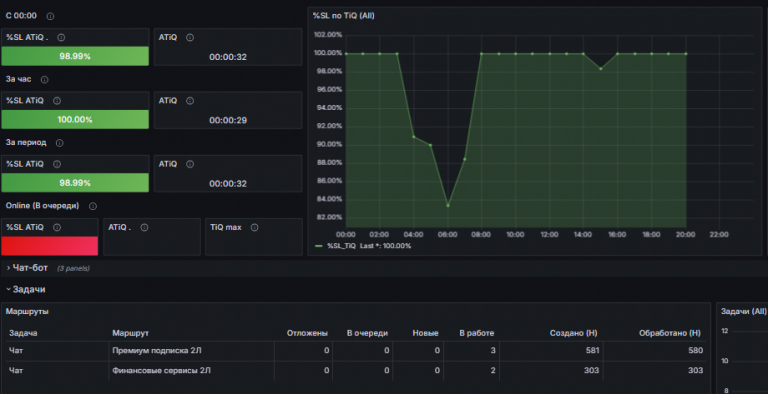768x394 pixels.
Task: Click info icon on ATiQ panel under Online
Action: click(x=144, y=227)
